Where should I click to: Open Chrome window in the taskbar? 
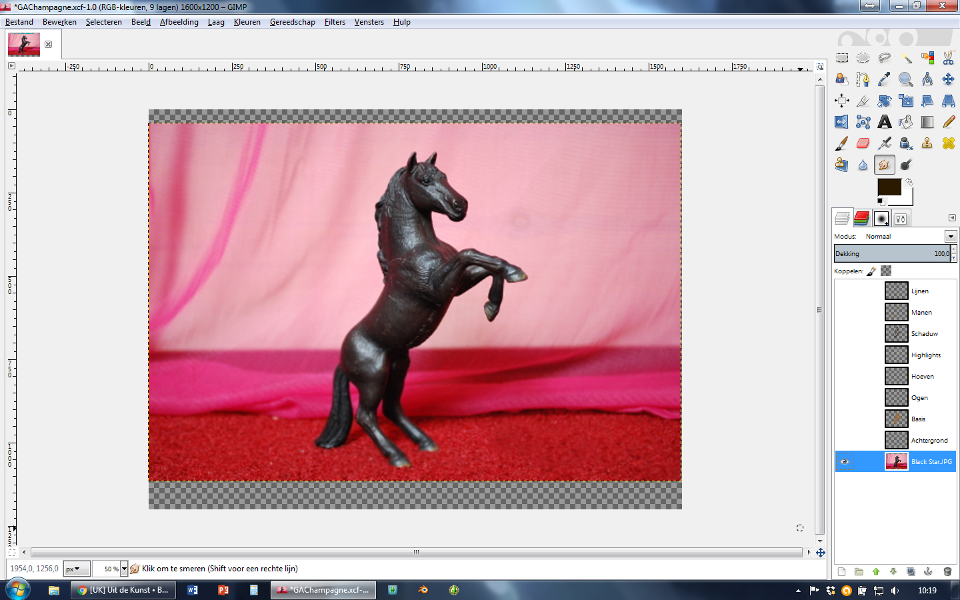pos(122,590)
